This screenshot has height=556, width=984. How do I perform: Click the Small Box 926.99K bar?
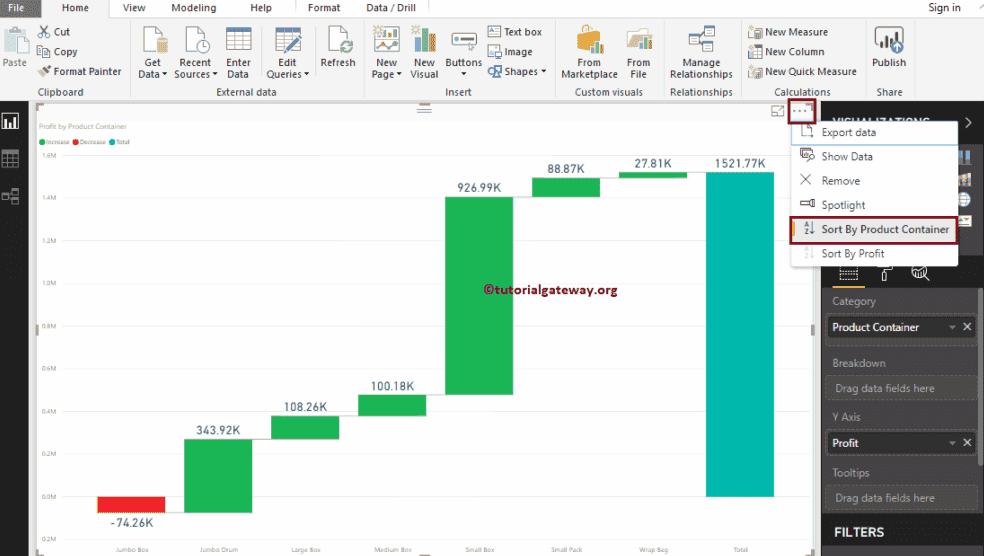(x=479, y=296)
